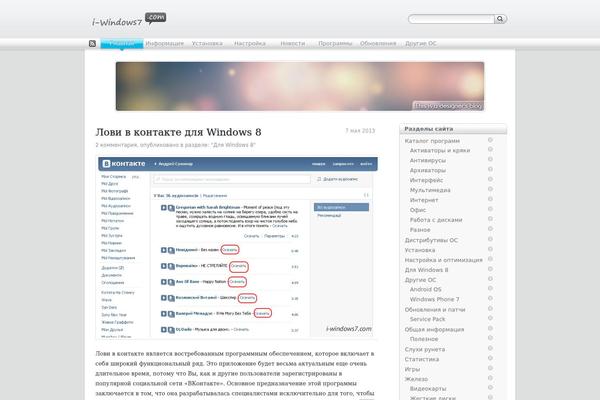Click the round icon beside Архиваторы

pyautogui.click(x=490, y=169)
